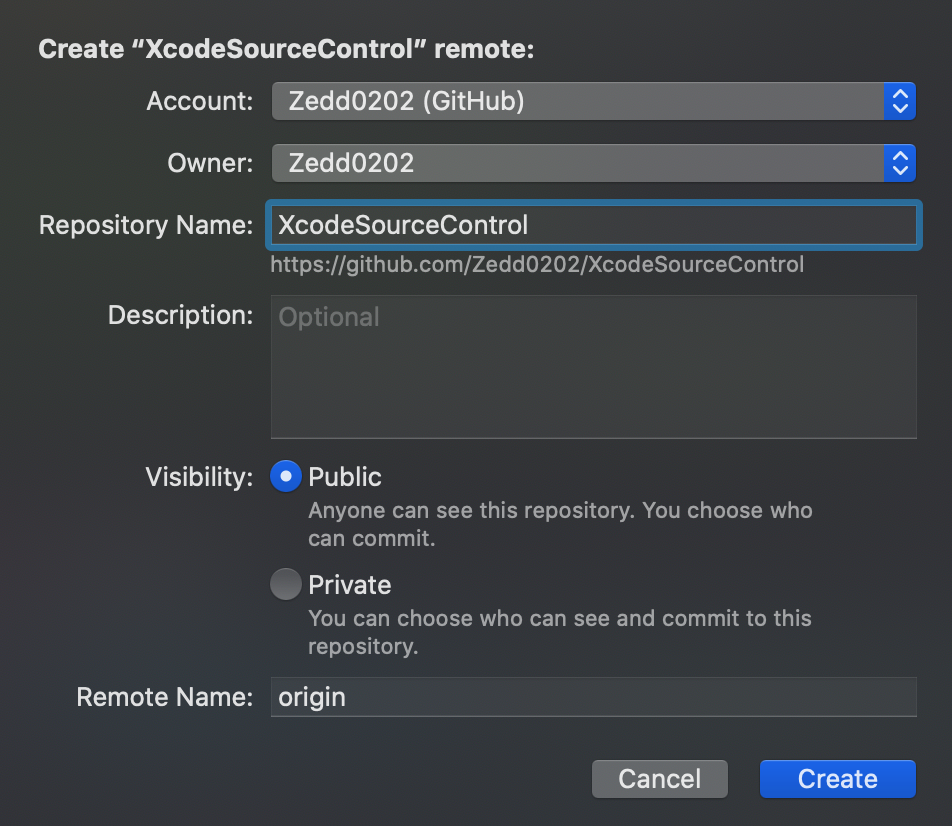Click the Public option description text

[x=560, y=525]
